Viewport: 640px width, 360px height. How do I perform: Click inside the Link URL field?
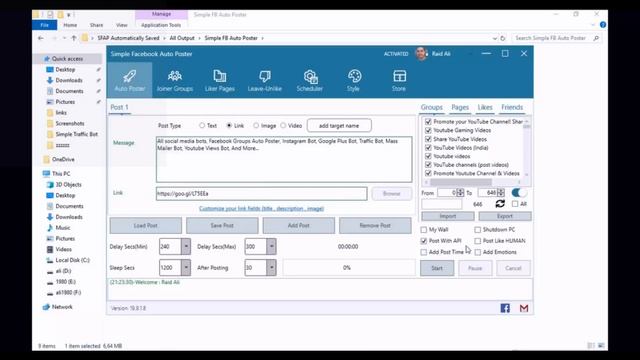coord(261,193)
